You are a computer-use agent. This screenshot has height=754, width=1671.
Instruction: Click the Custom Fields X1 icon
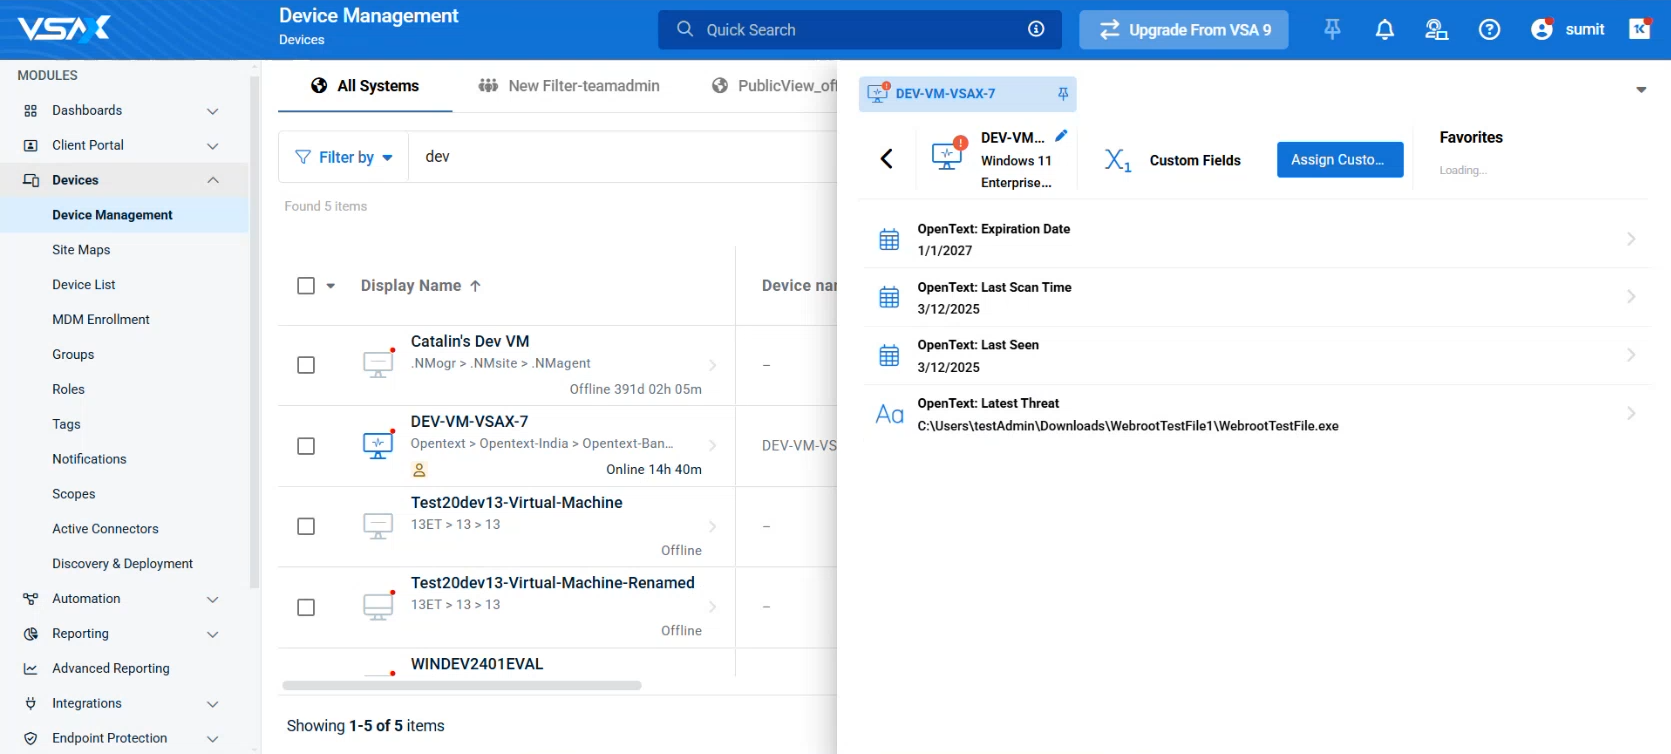point(1118,160)
